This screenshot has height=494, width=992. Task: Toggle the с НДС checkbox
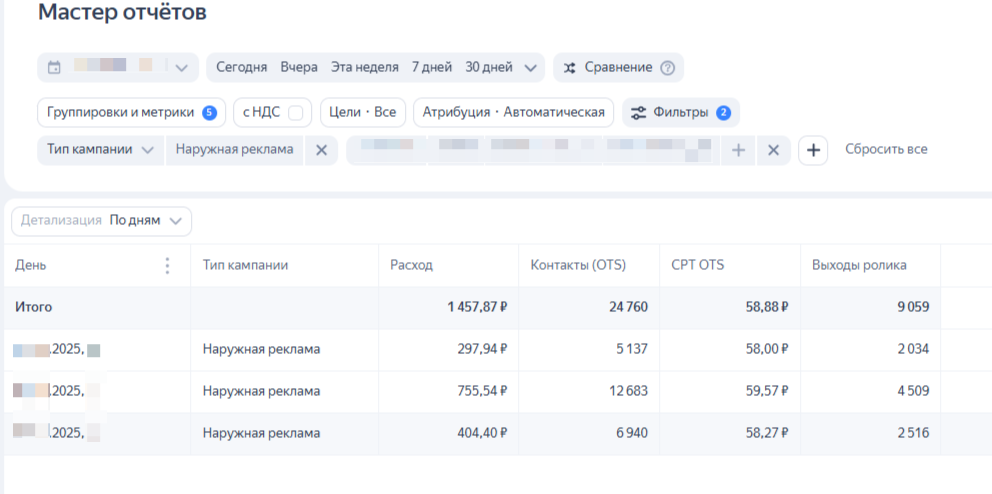click(x=295, y=113)
